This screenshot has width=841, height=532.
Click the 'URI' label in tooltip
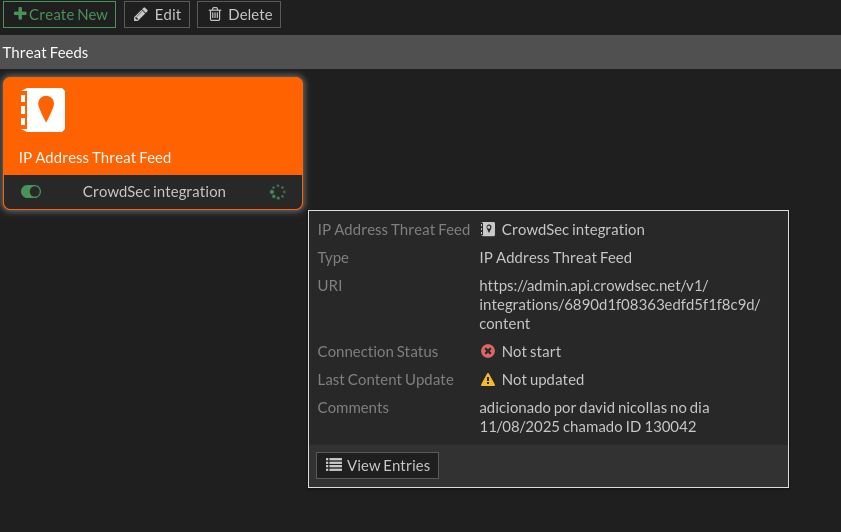(329, 286)
